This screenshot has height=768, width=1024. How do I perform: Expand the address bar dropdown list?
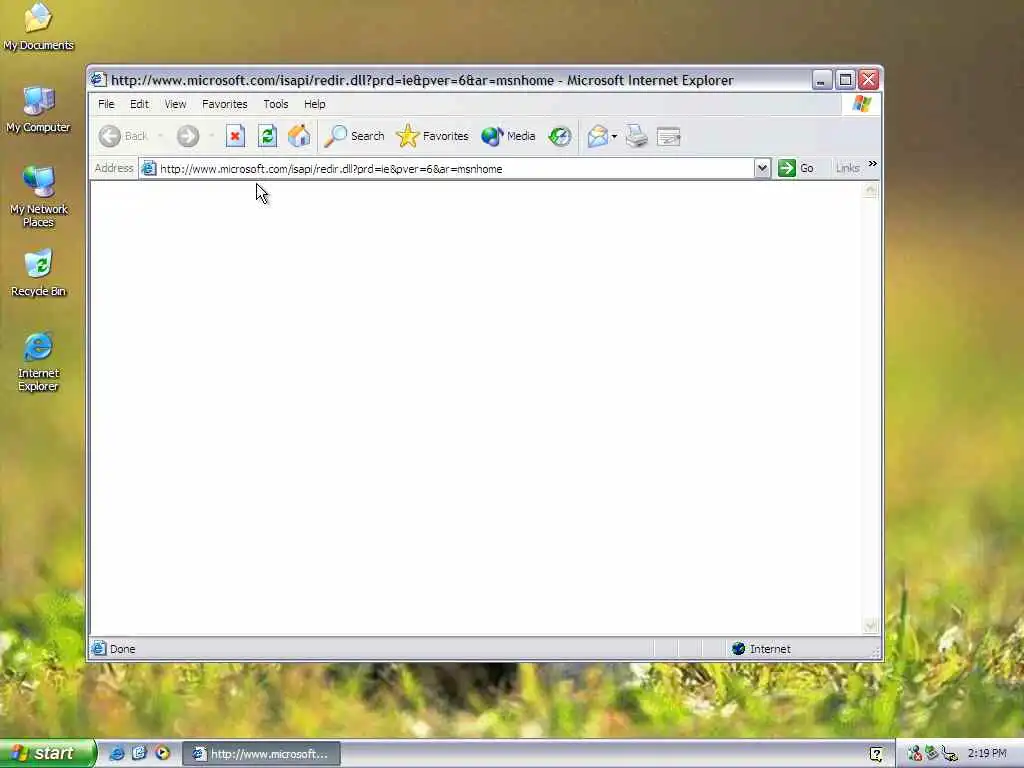pos(761,168)
